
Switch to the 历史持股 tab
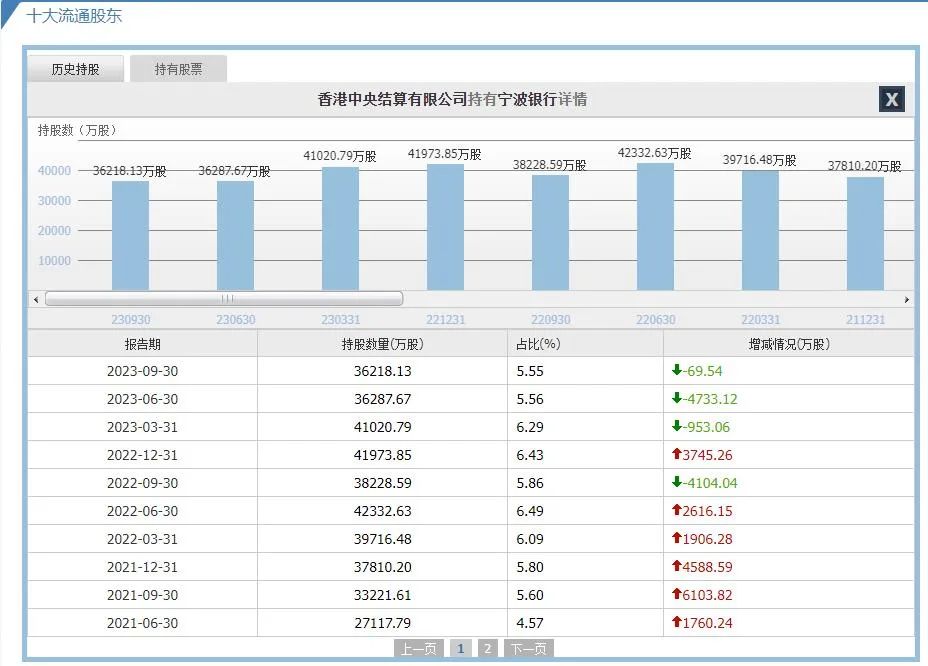(76, 69)
